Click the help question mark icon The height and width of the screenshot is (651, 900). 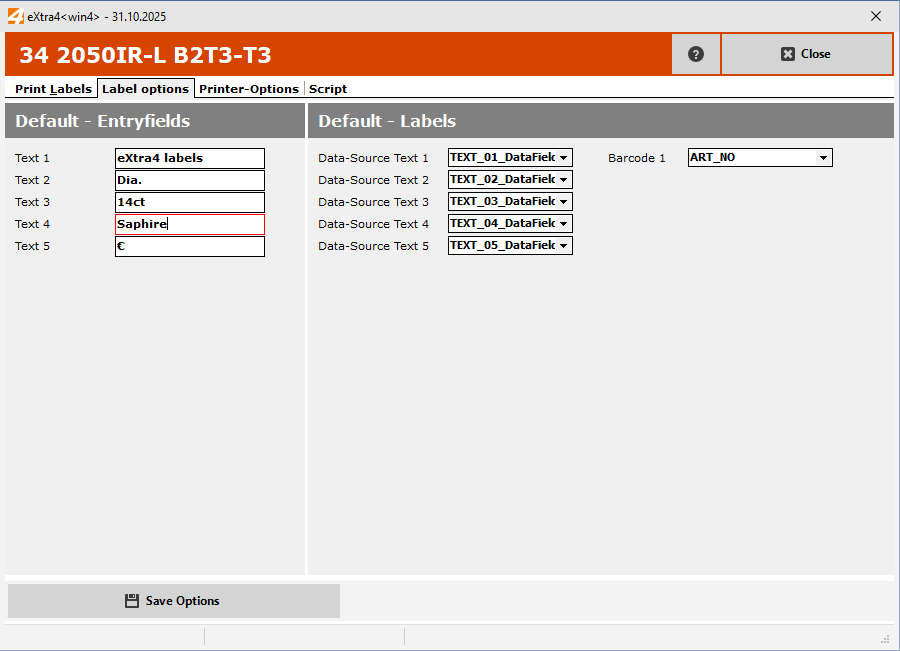(696, 54)
